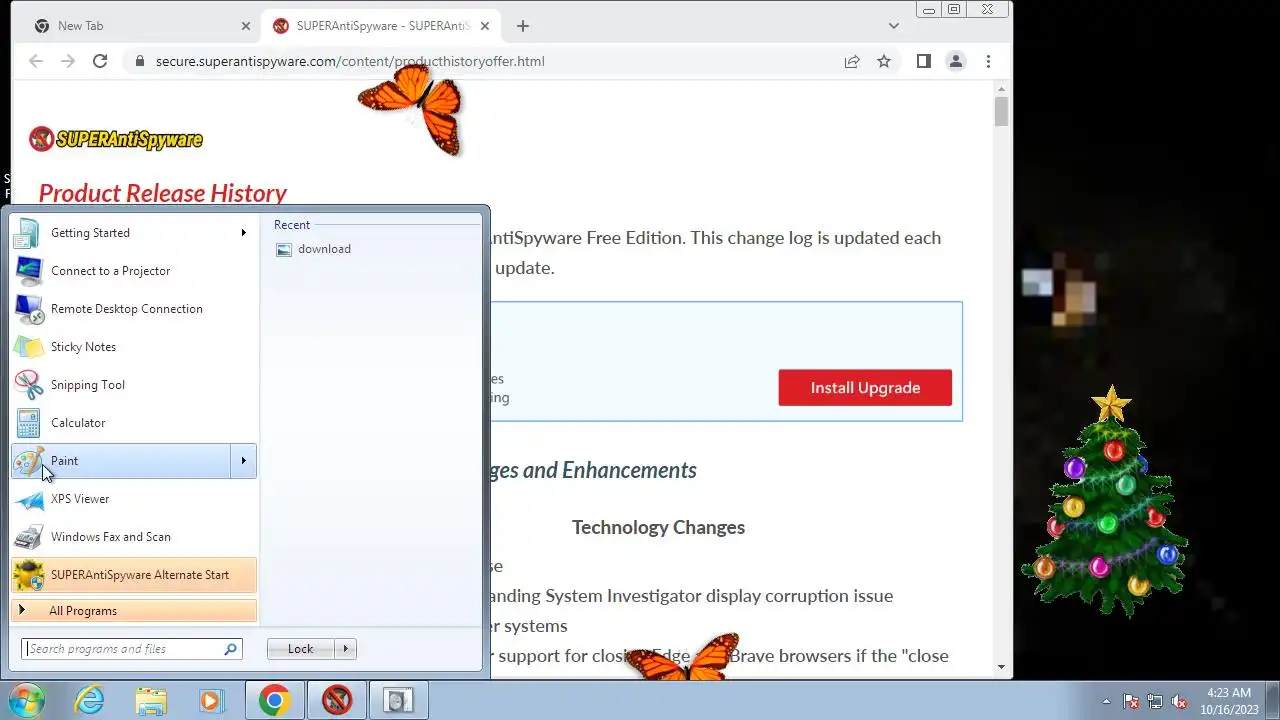
Task: Click the XPS Viewer paper plane icon
Action: 29,499
